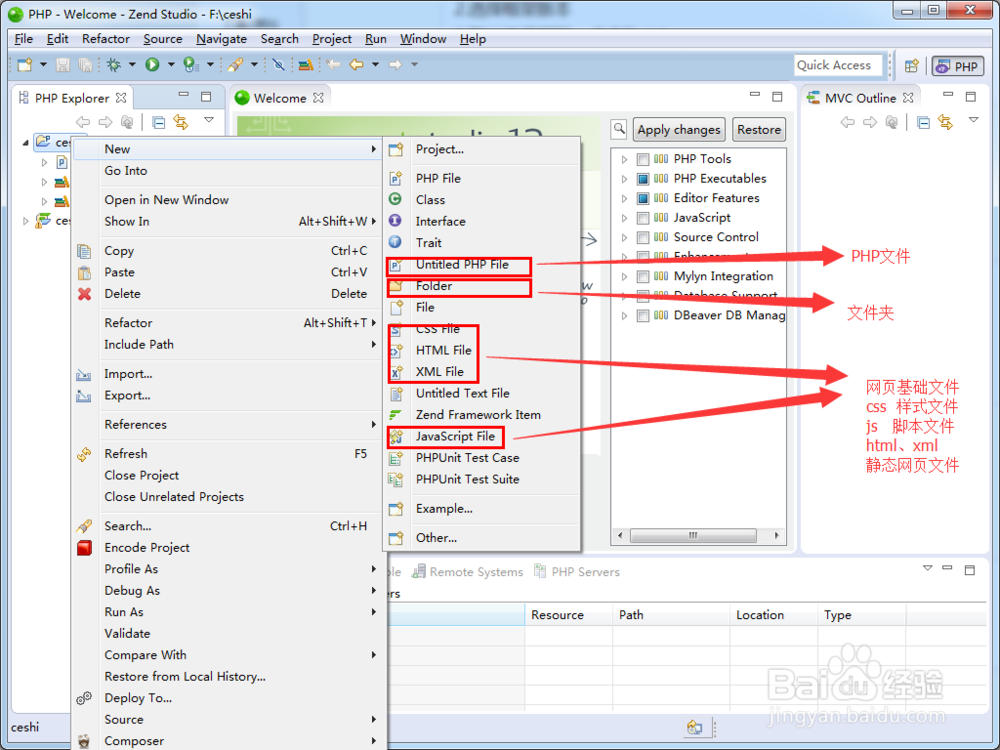Open the Debug button dropdown arrow
The height and width of the screenshot is (750, 1000).
(x=132, y=64)
